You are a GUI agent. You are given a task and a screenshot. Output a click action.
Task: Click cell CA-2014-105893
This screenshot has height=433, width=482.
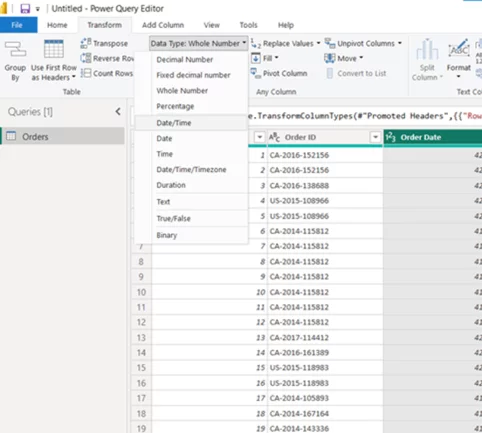[x=325, y=398]
